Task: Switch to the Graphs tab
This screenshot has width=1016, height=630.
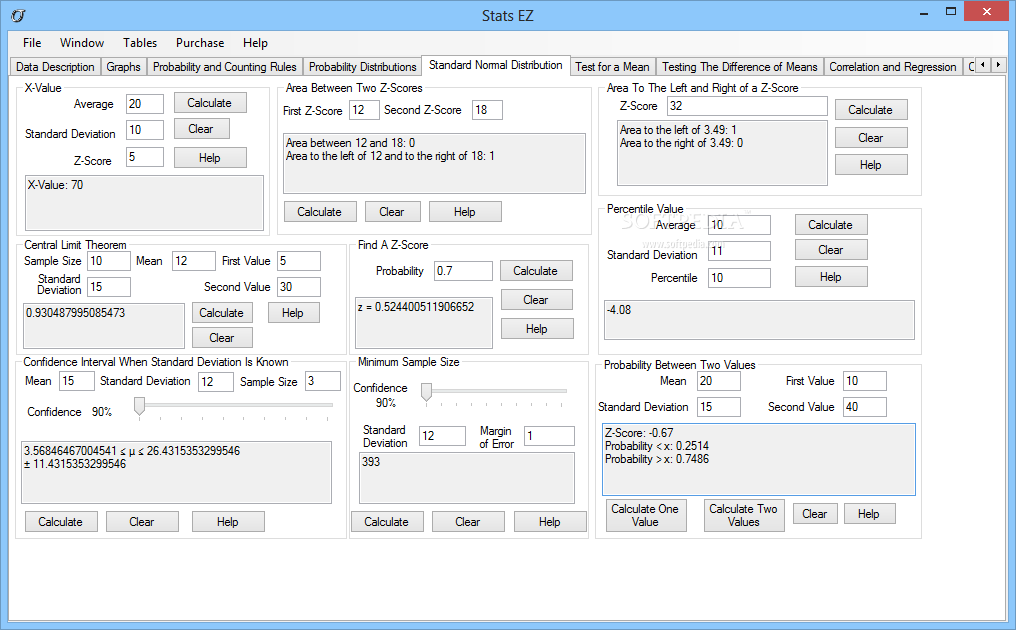Action: click(123, 67)
